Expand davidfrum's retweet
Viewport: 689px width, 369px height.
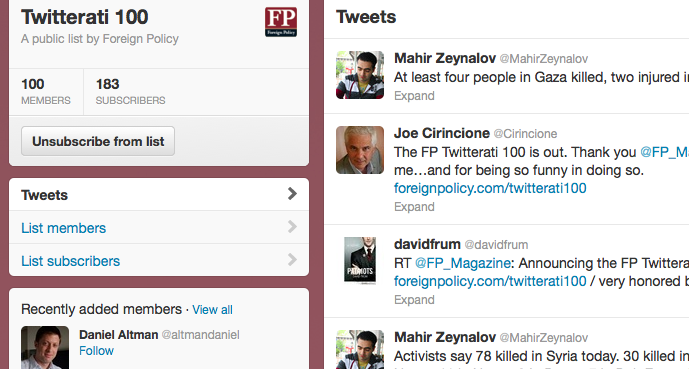pos(414,300)
